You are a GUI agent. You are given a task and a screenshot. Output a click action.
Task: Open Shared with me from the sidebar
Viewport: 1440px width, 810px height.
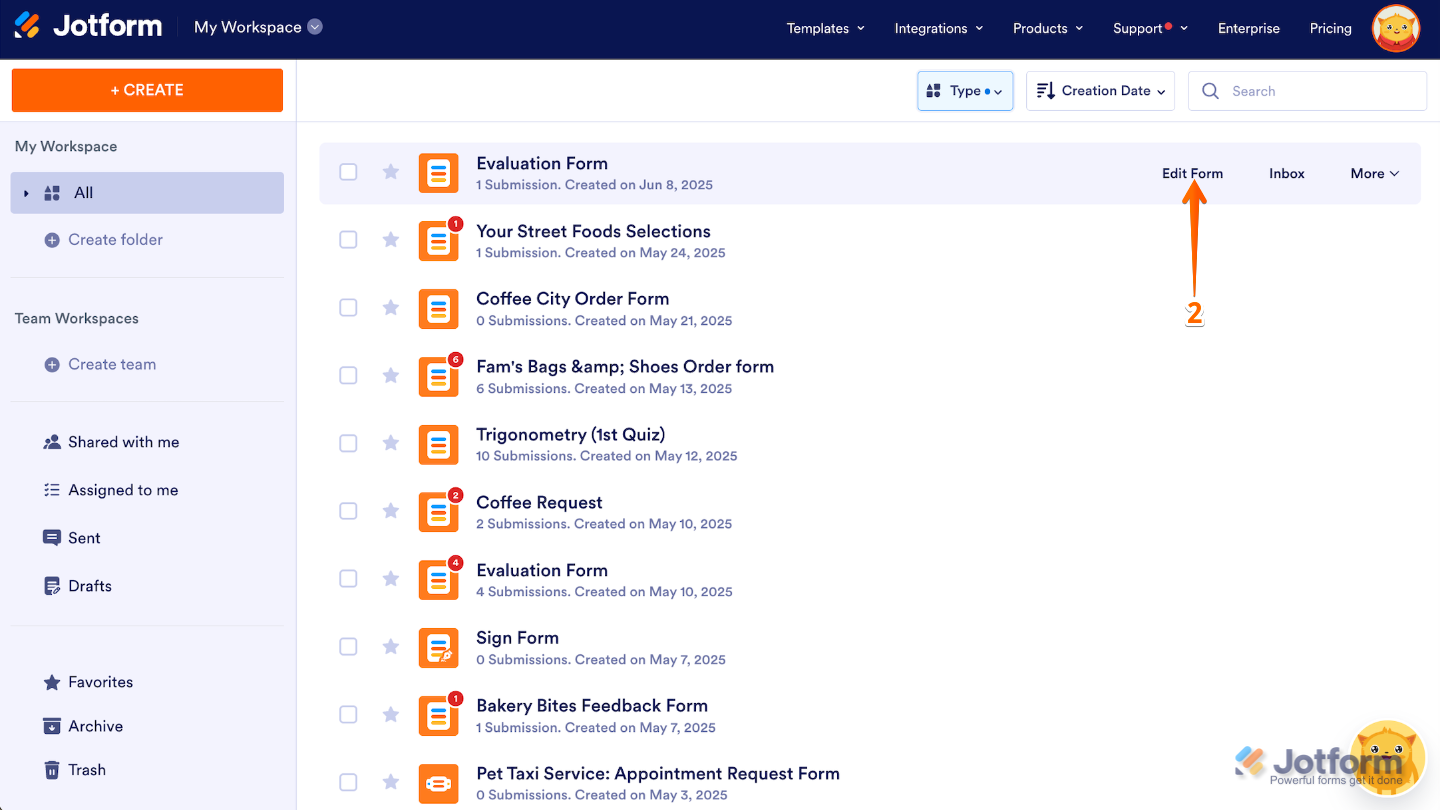[x=110, y=441]
